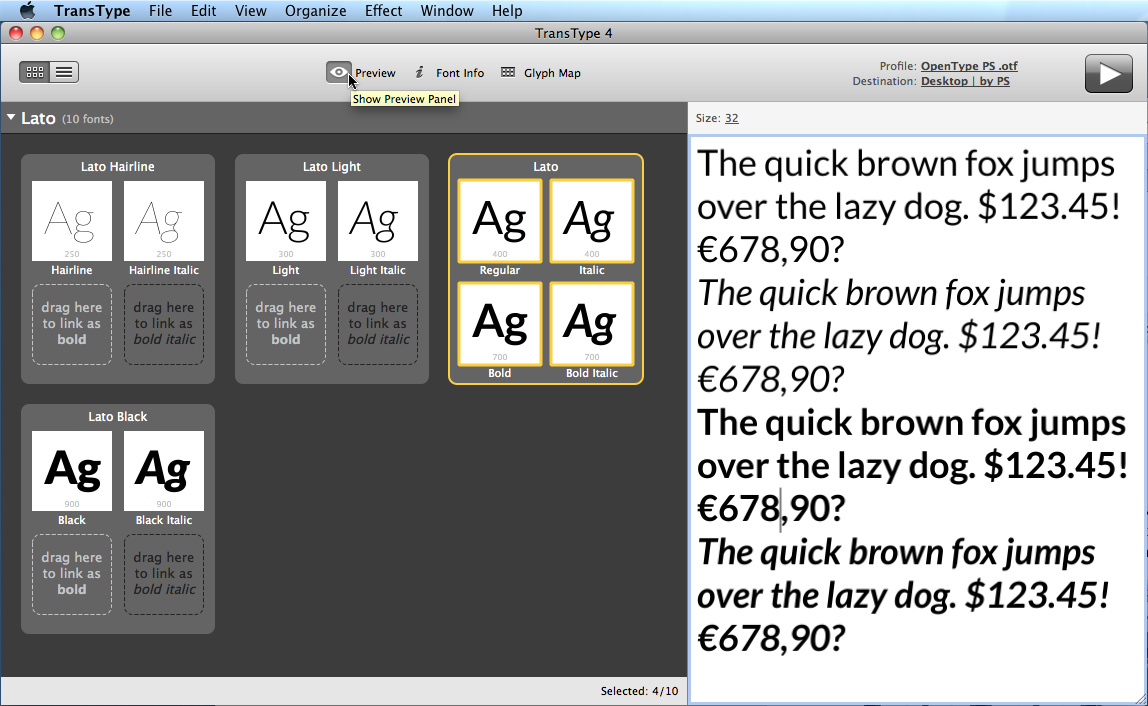The width and height of the screenshot is (1148, 706).
Task: Select the Lato Black font thumbnail
Action: coord(72,470)
